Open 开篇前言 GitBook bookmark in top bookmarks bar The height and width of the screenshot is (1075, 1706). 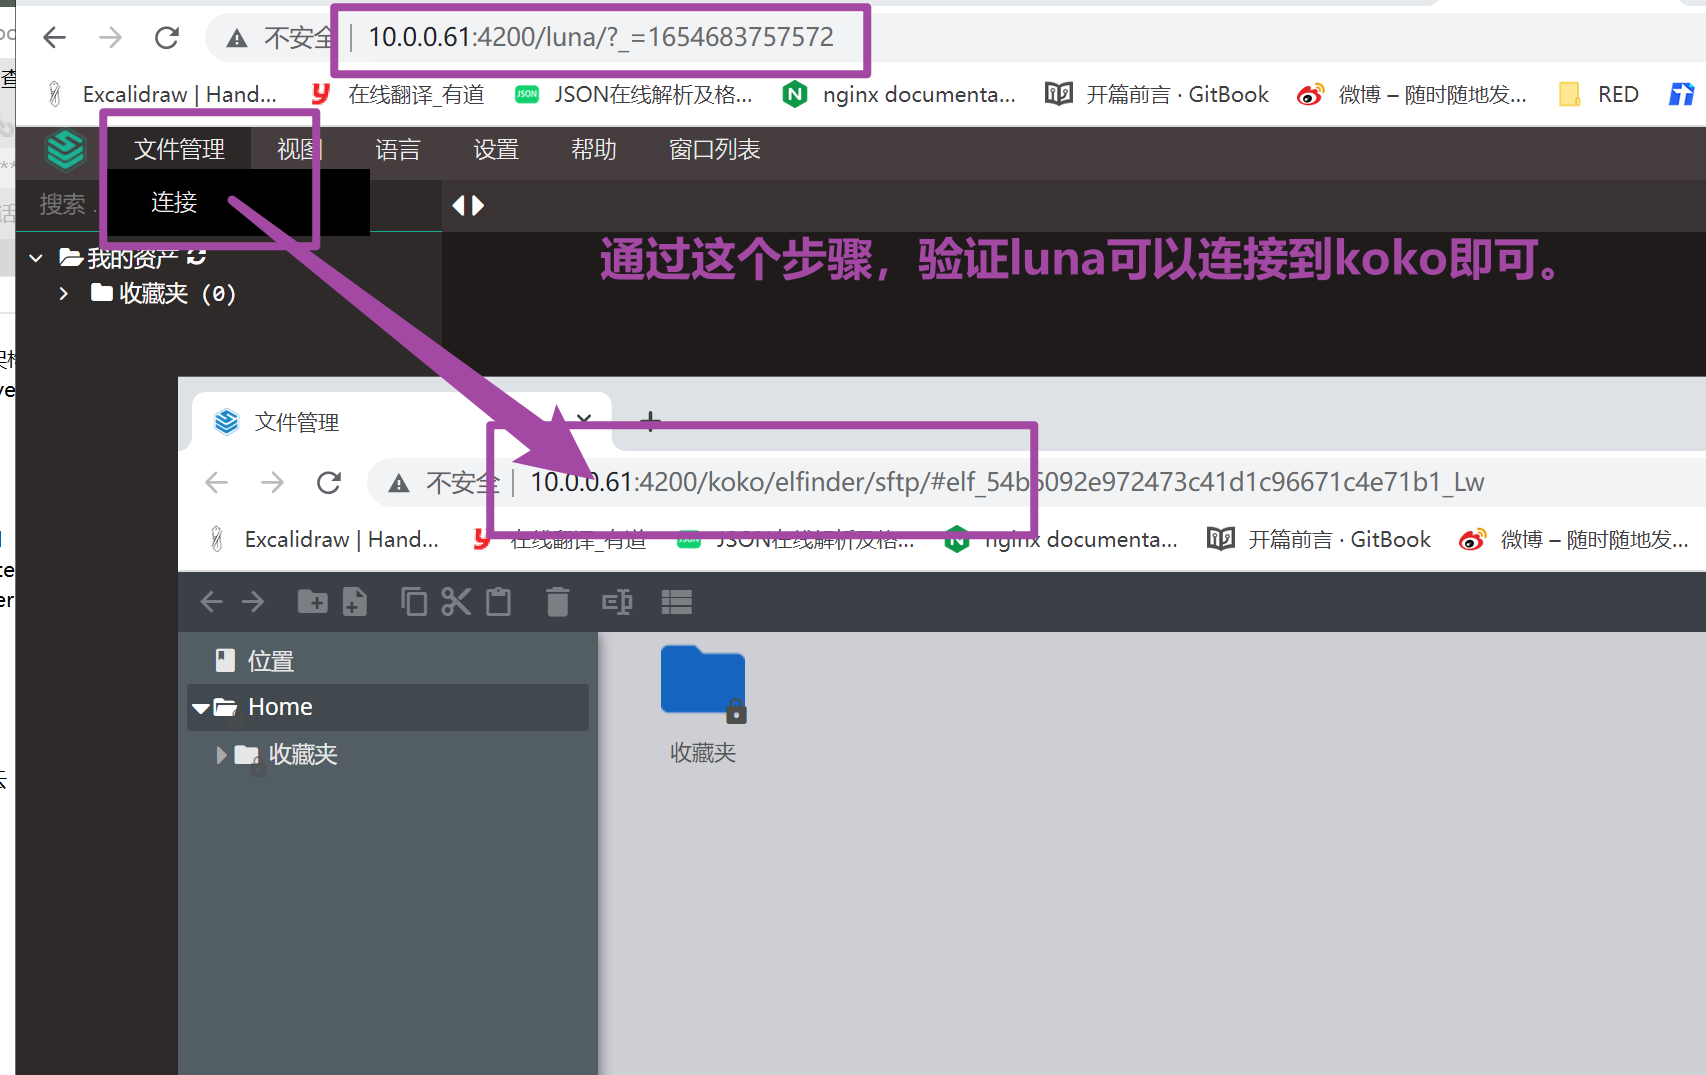1157,94
